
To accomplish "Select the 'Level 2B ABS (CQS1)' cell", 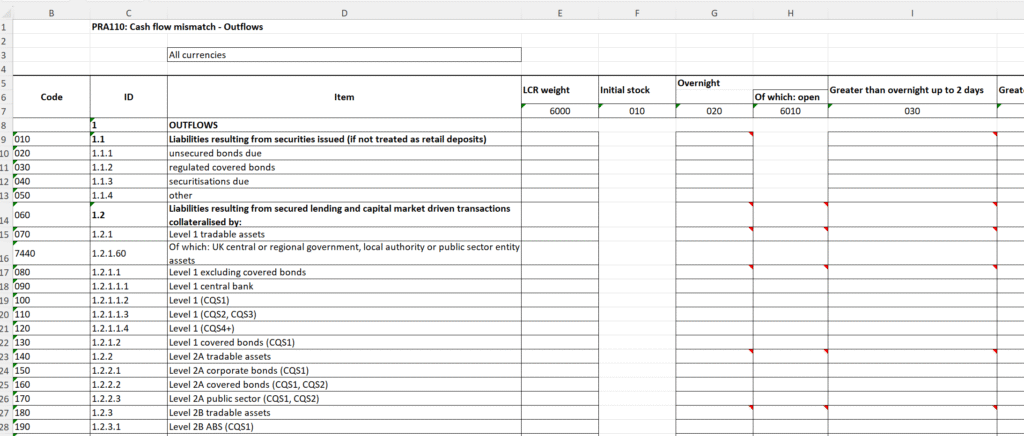I will pos(344,426).
